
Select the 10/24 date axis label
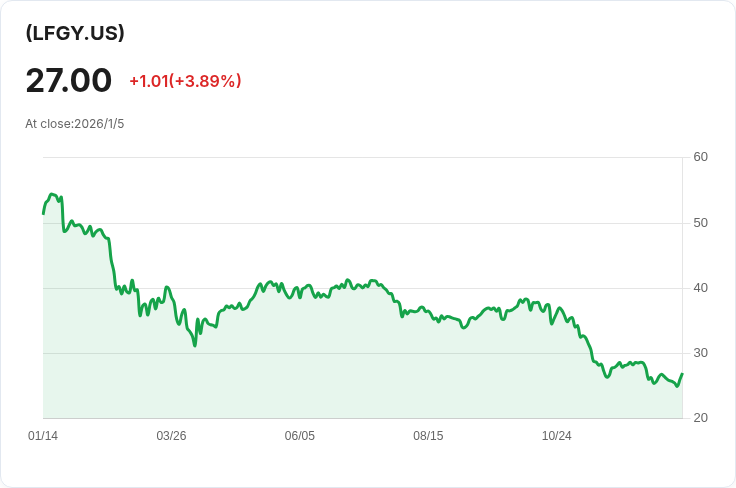click(556, 436)
